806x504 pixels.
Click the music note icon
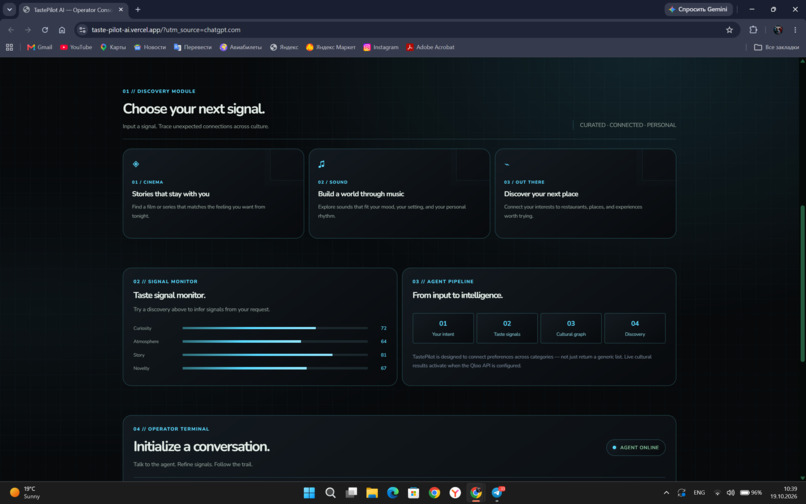(321, 164)
